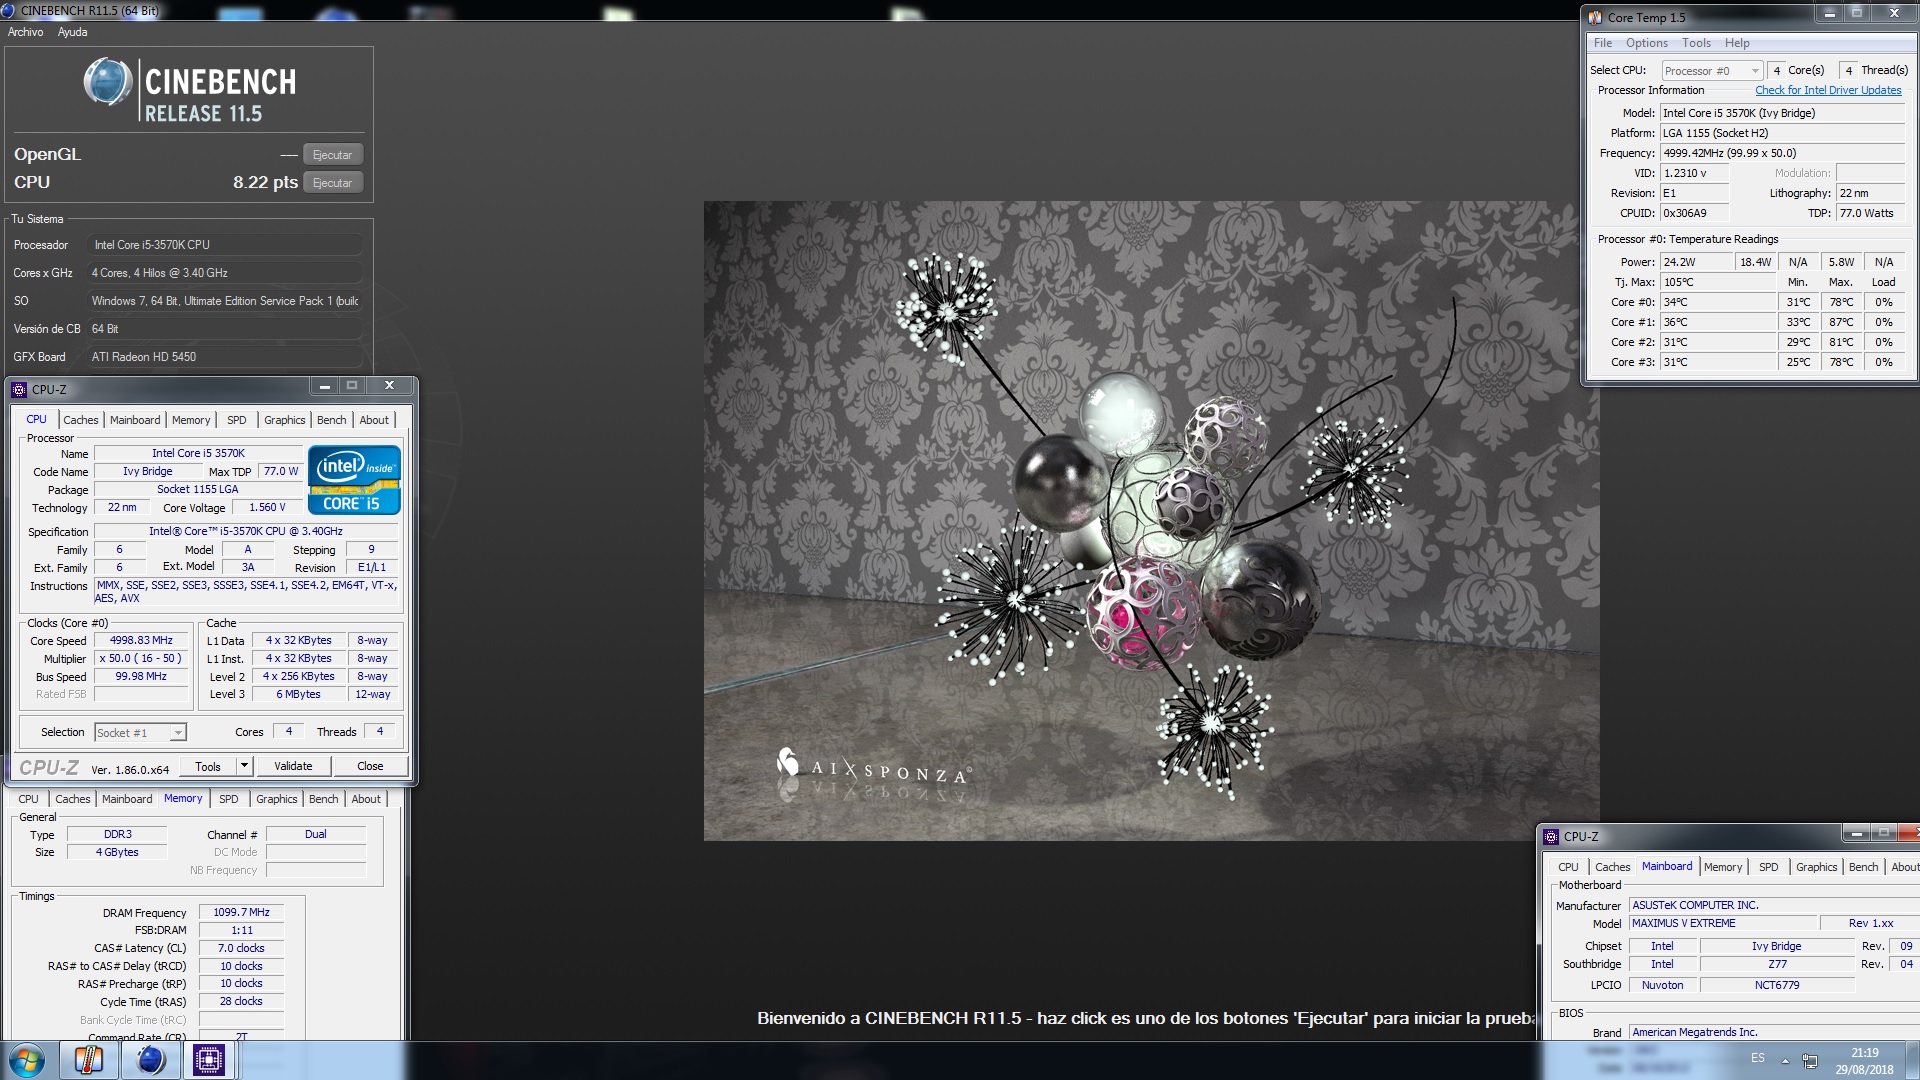Click the Cinebench sphere logo
This screenshot has height=1080, width=1920.
107,82
